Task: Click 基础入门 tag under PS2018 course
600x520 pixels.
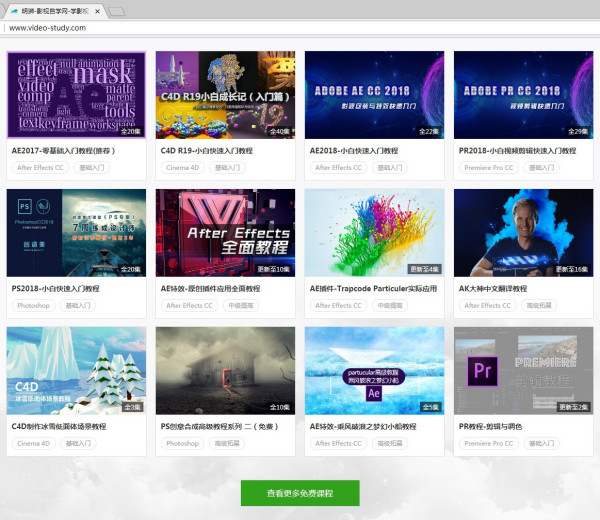Action: click(78, 305)
